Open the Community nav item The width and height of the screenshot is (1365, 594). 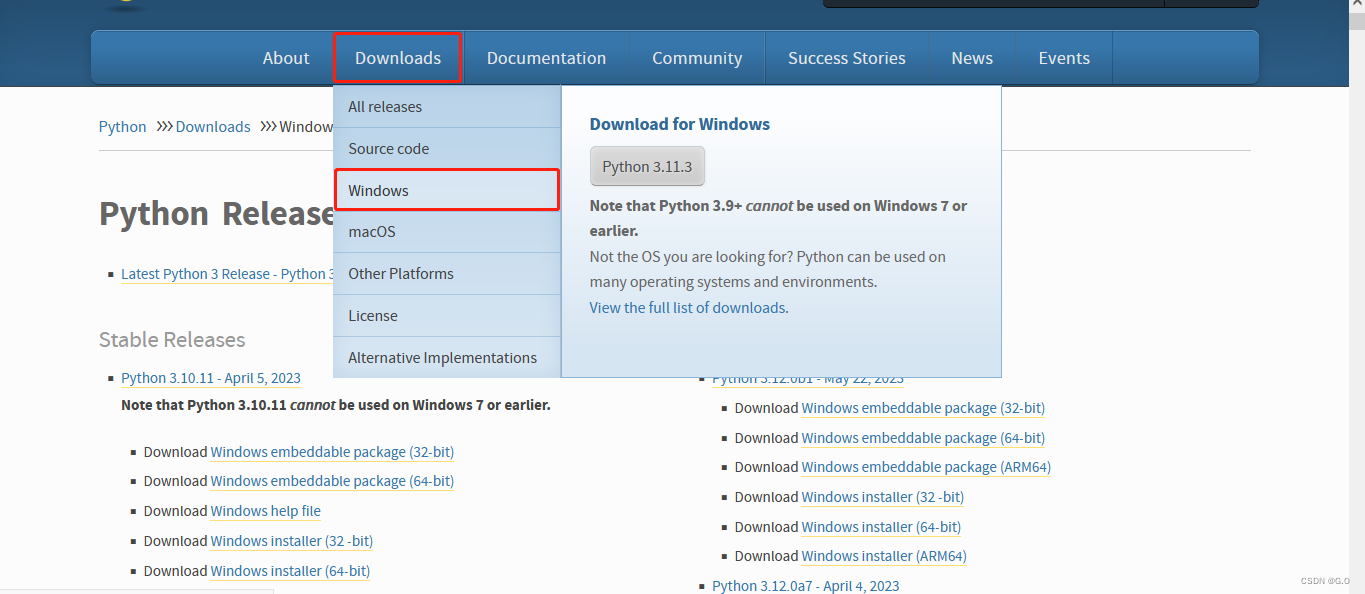[697, 58]
